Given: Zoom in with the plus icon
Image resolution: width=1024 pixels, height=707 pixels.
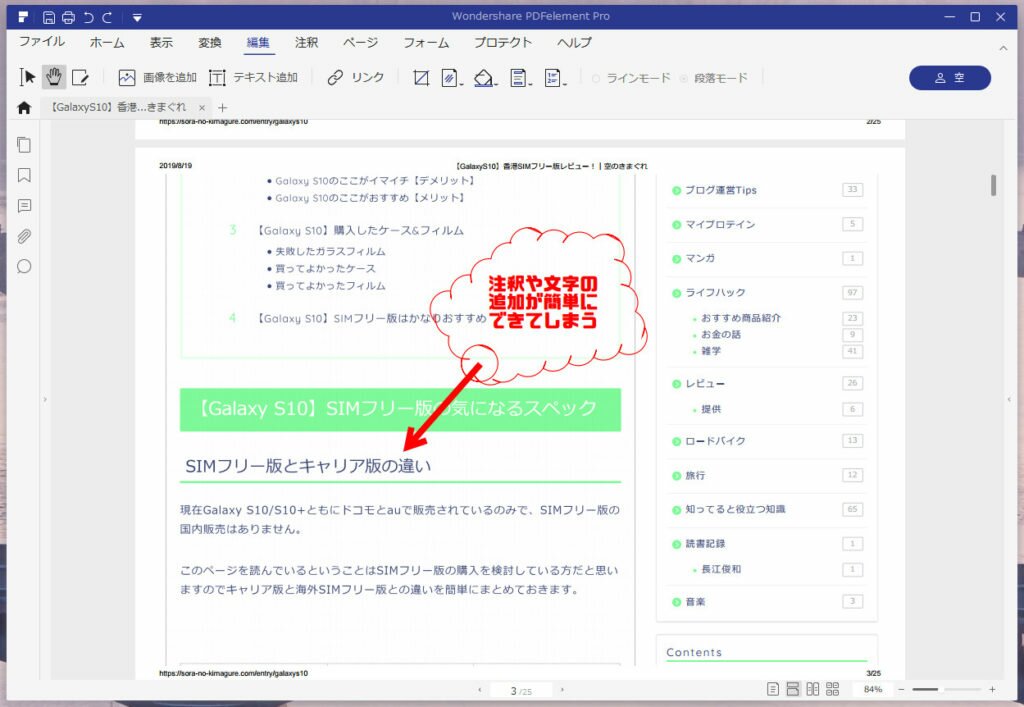Looking at the screenshot, I should pyautogui.click(x=992, y=689).
